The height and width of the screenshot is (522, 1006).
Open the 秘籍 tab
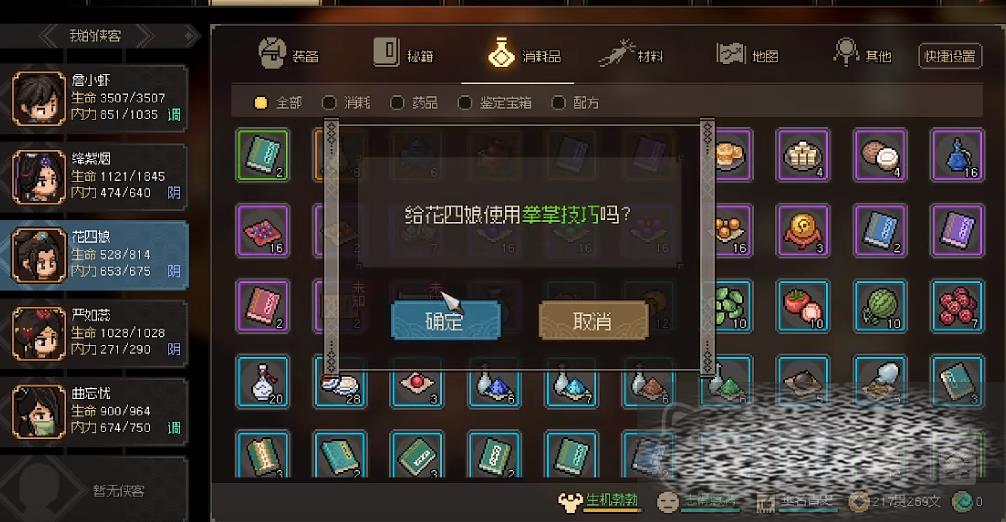404,55
